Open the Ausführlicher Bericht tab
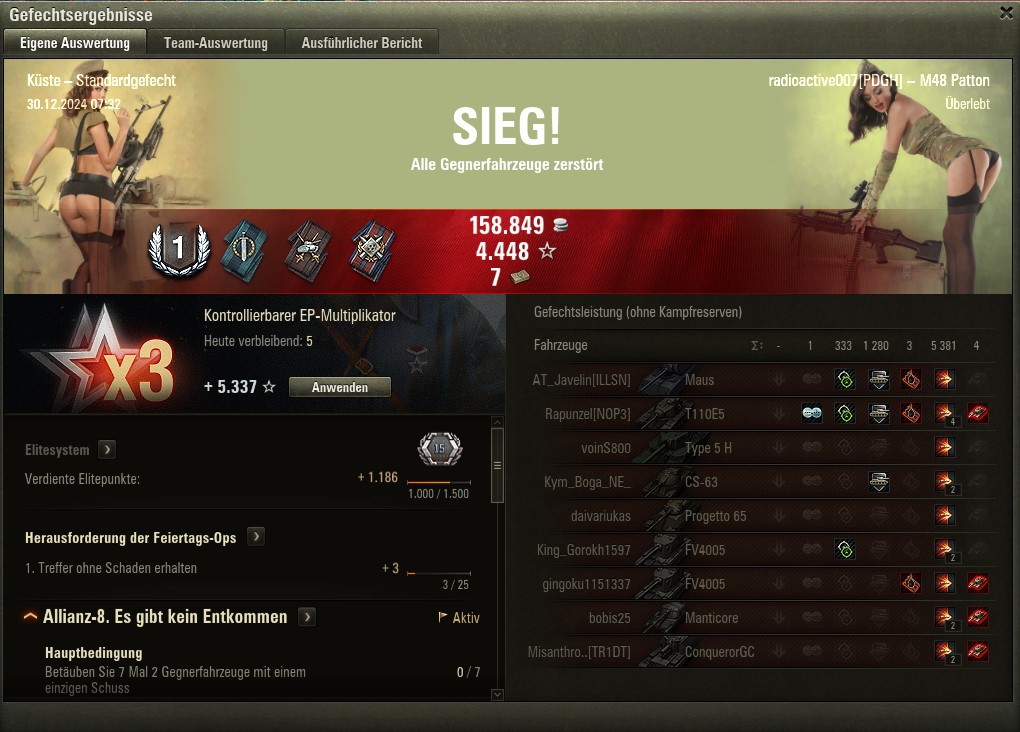This screenshot has width=1020, height=732. [x=362, y=43]
